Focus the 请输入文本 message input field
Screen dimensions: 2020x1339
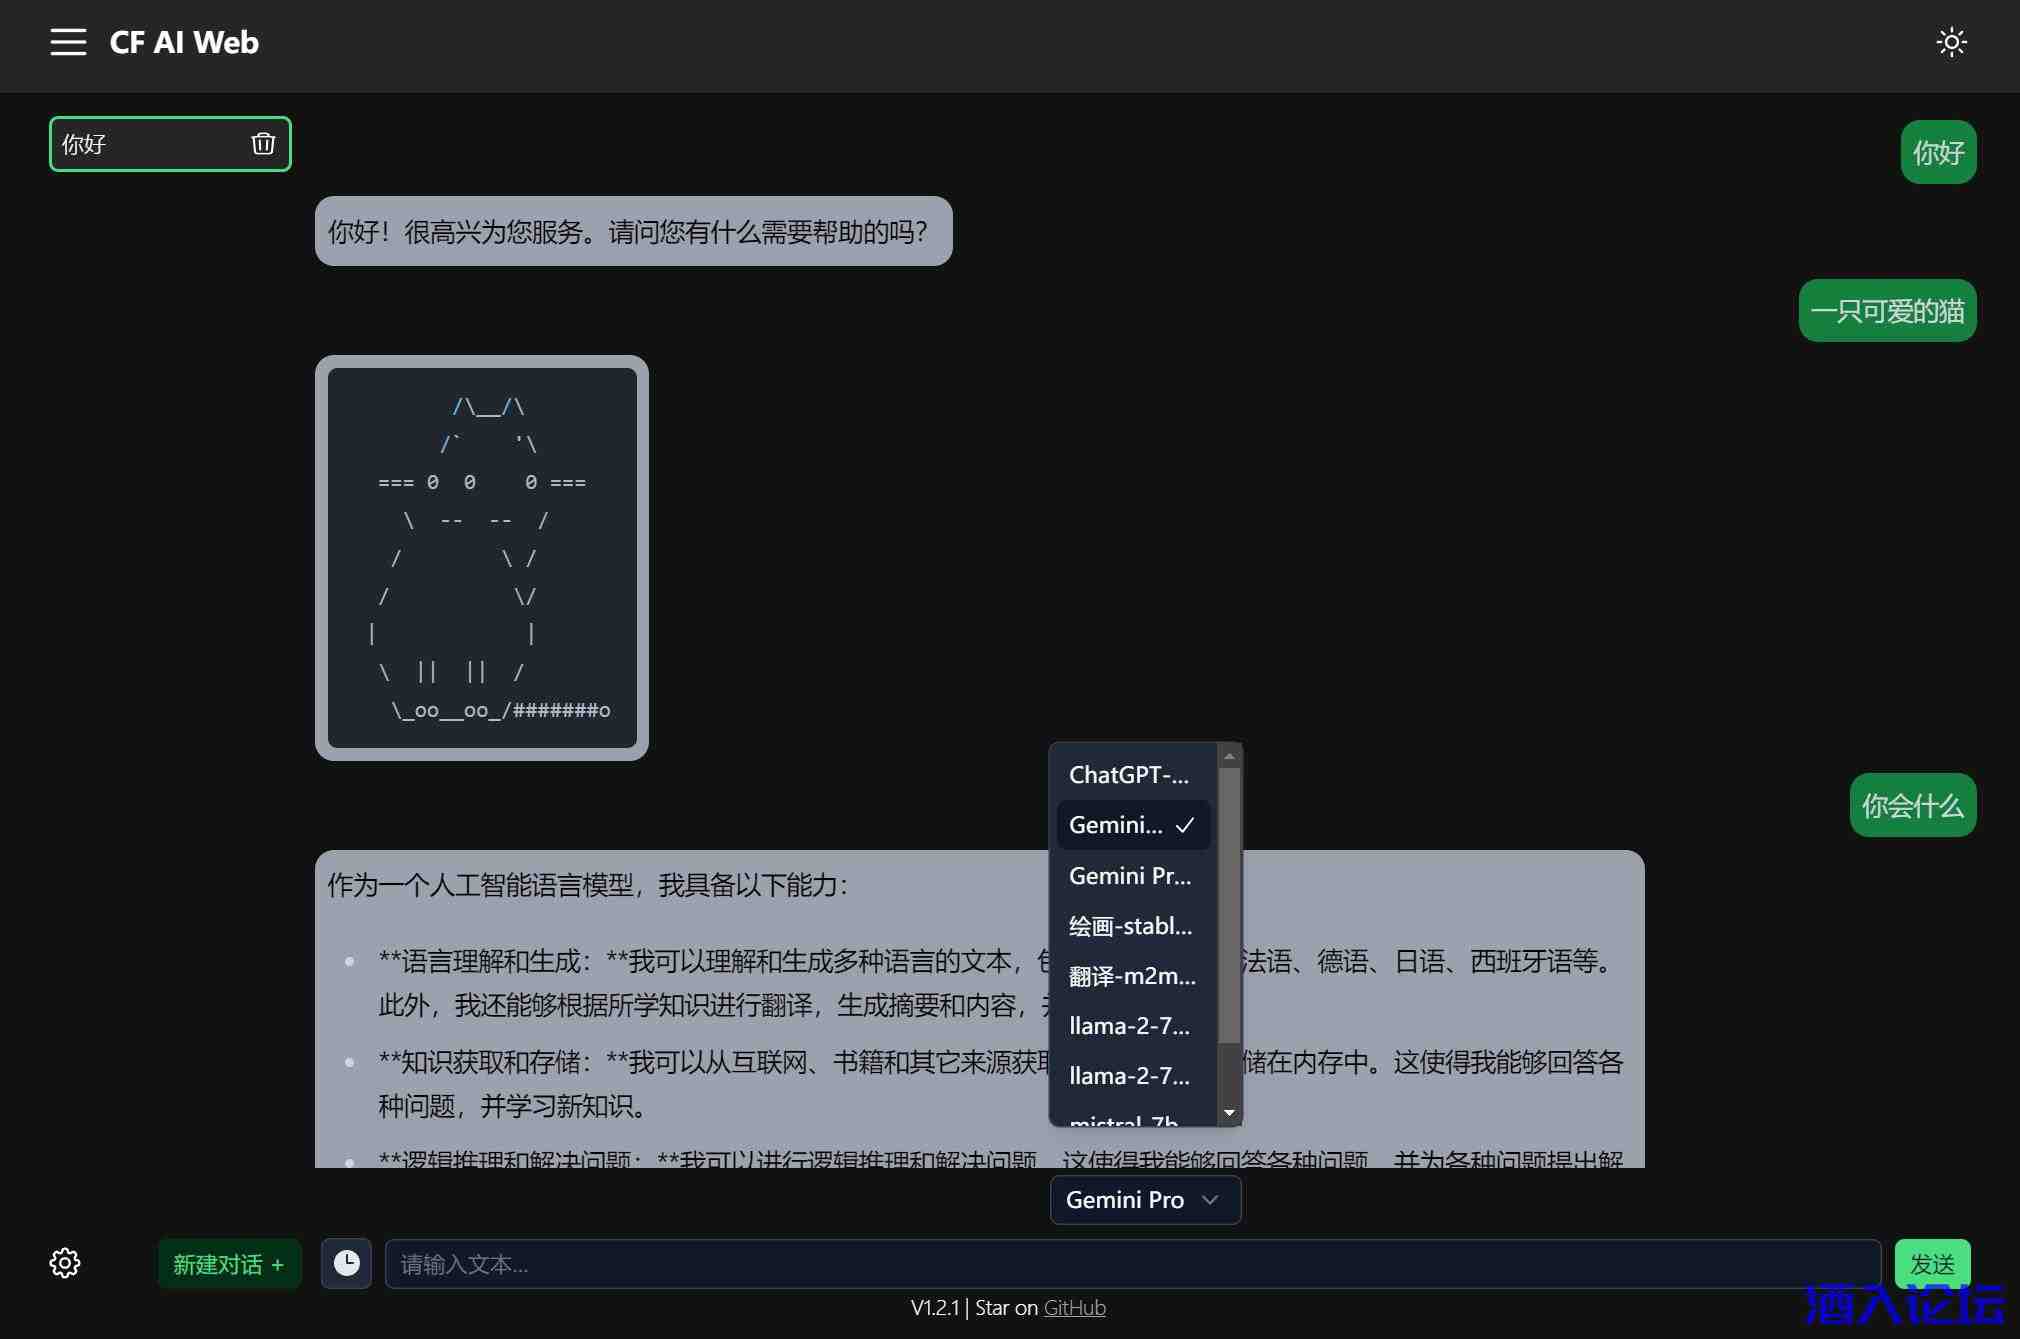pyautogui.click(x=1132, y=1264)
